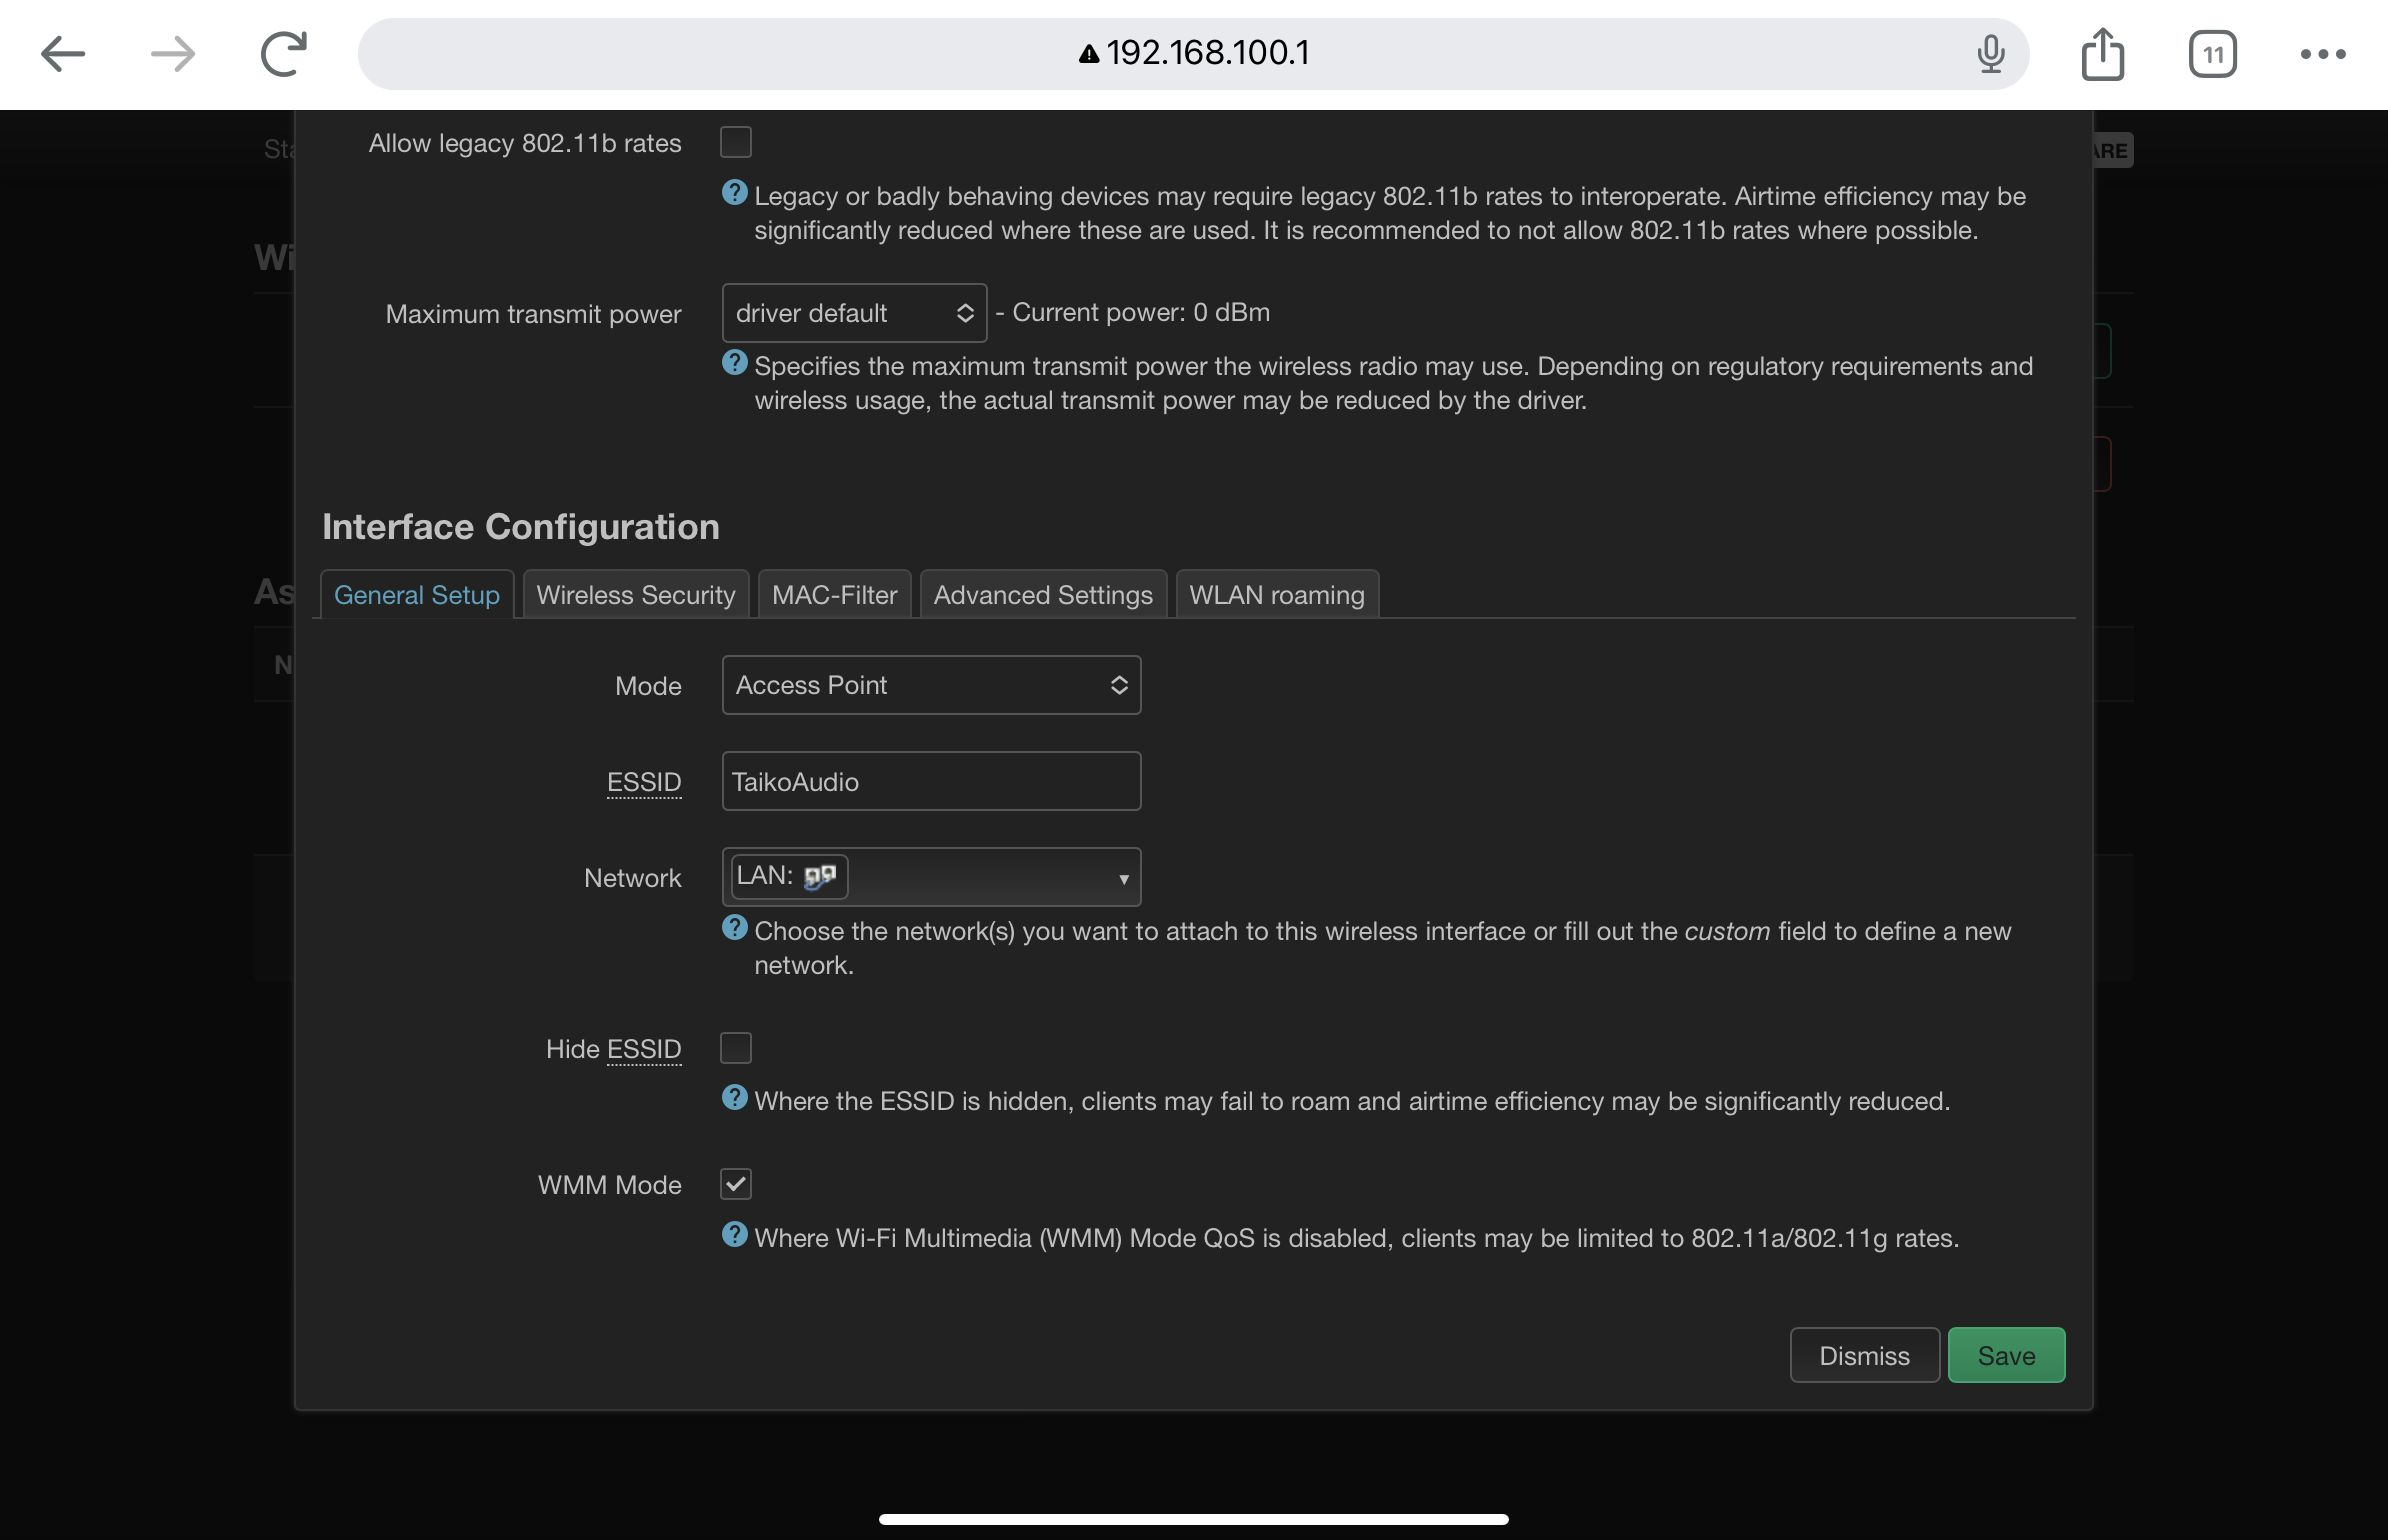2388x1540 pixels.
Task: Uncheck the WMM Mode checkbox
Action: (x=736, y=1184)
